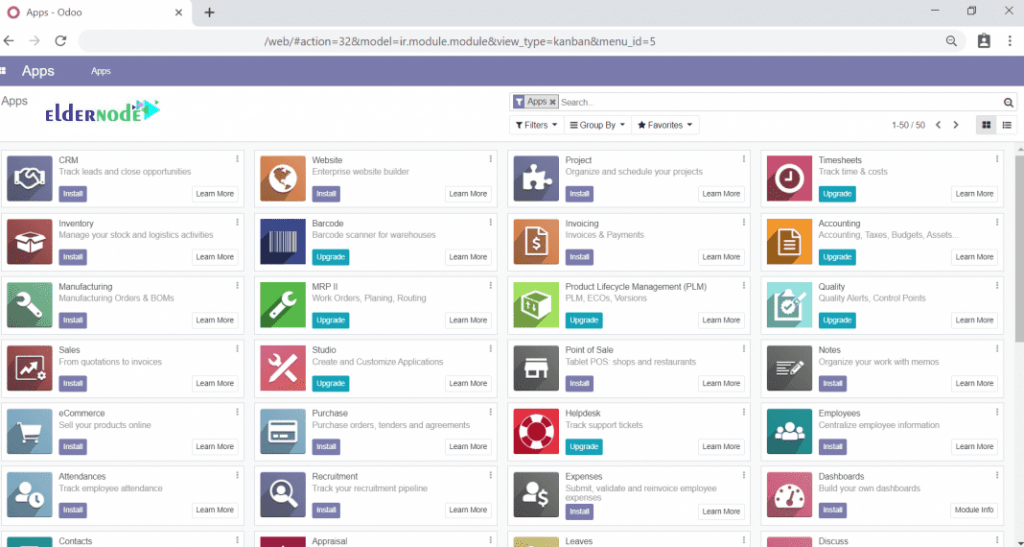Click the Barcode app icon
Screen dimensions: 1024x547
tap(283, 241)
